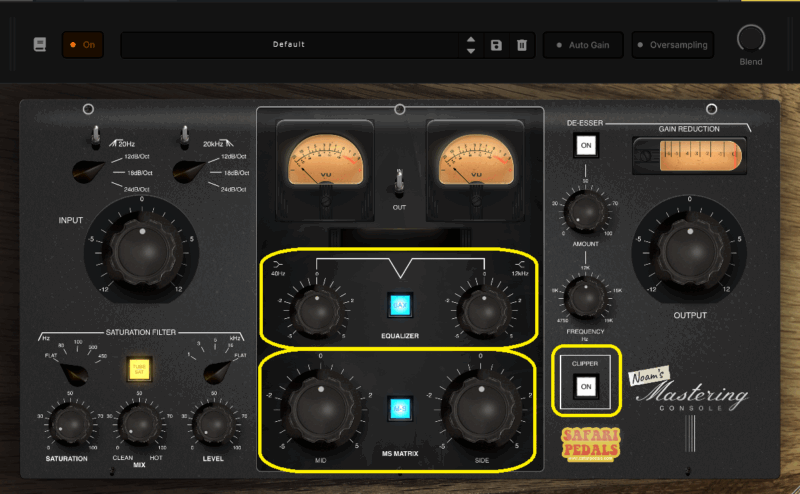The height and width of the screenshot is (494, 800).
Task: Enable Oversampling
Action: [x=672, y=45]
